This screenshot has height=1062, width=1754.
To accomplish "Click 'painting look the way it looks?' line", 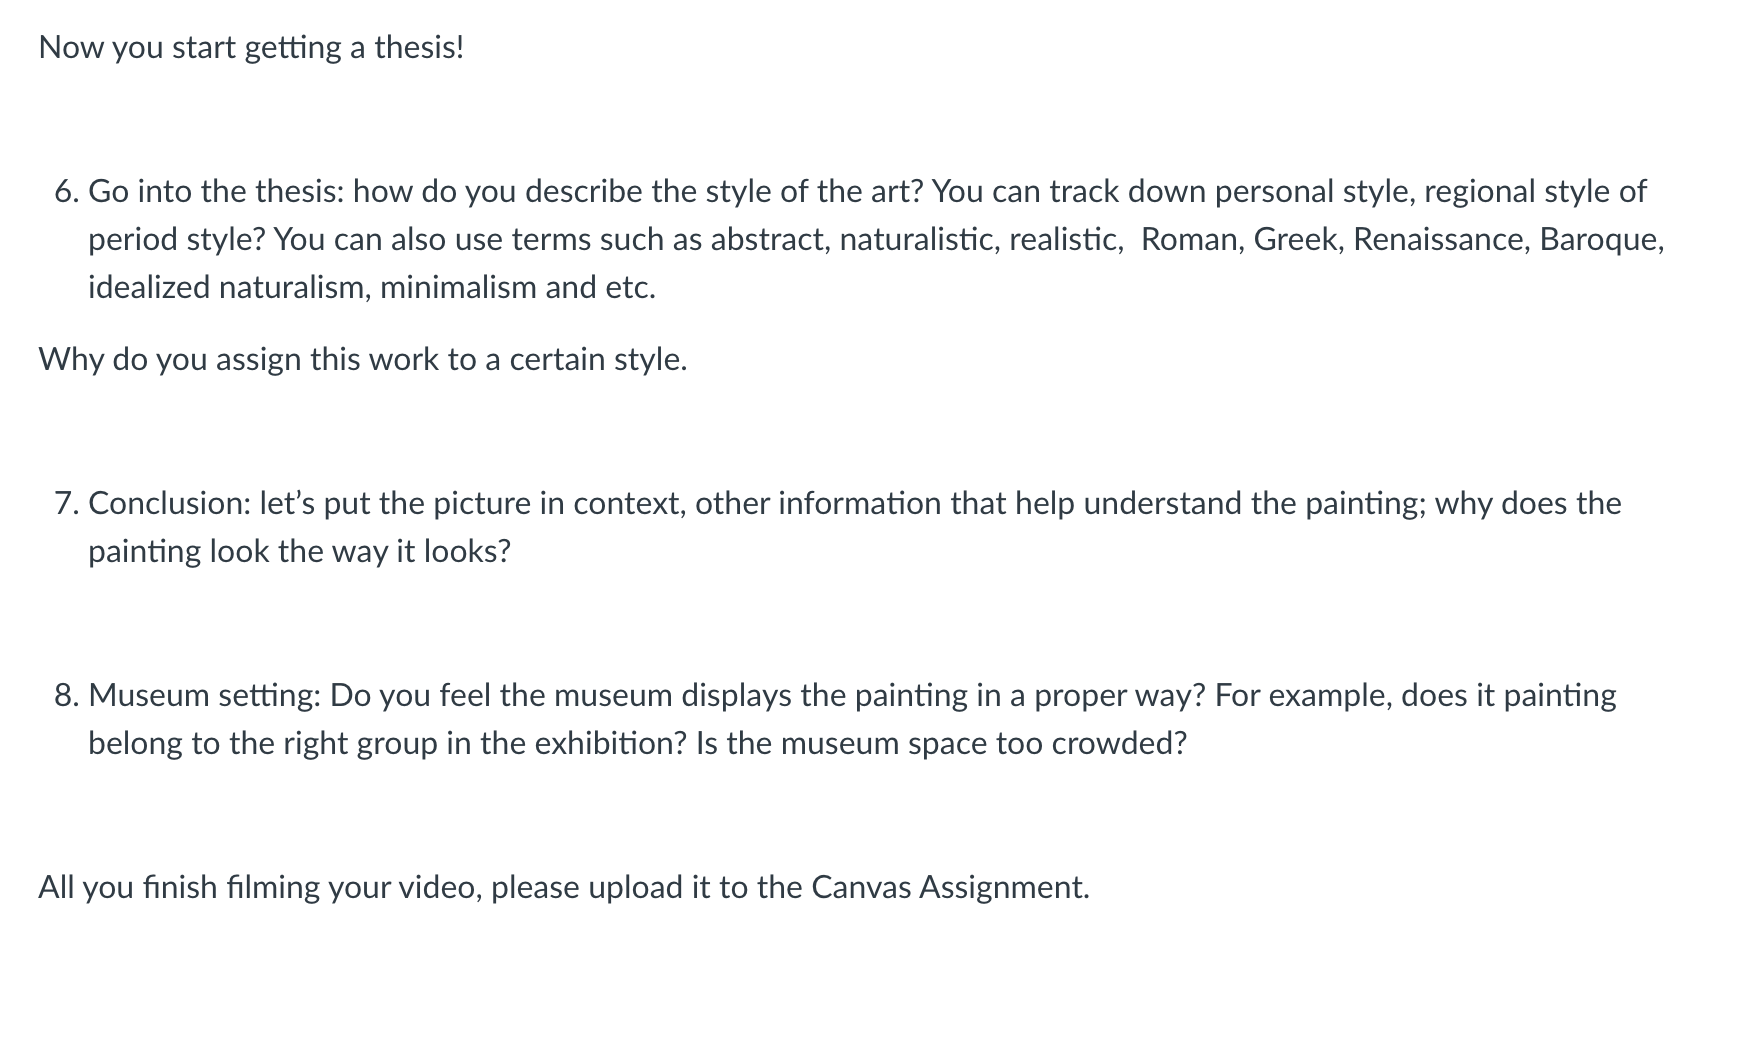I will tap(299, 551).
